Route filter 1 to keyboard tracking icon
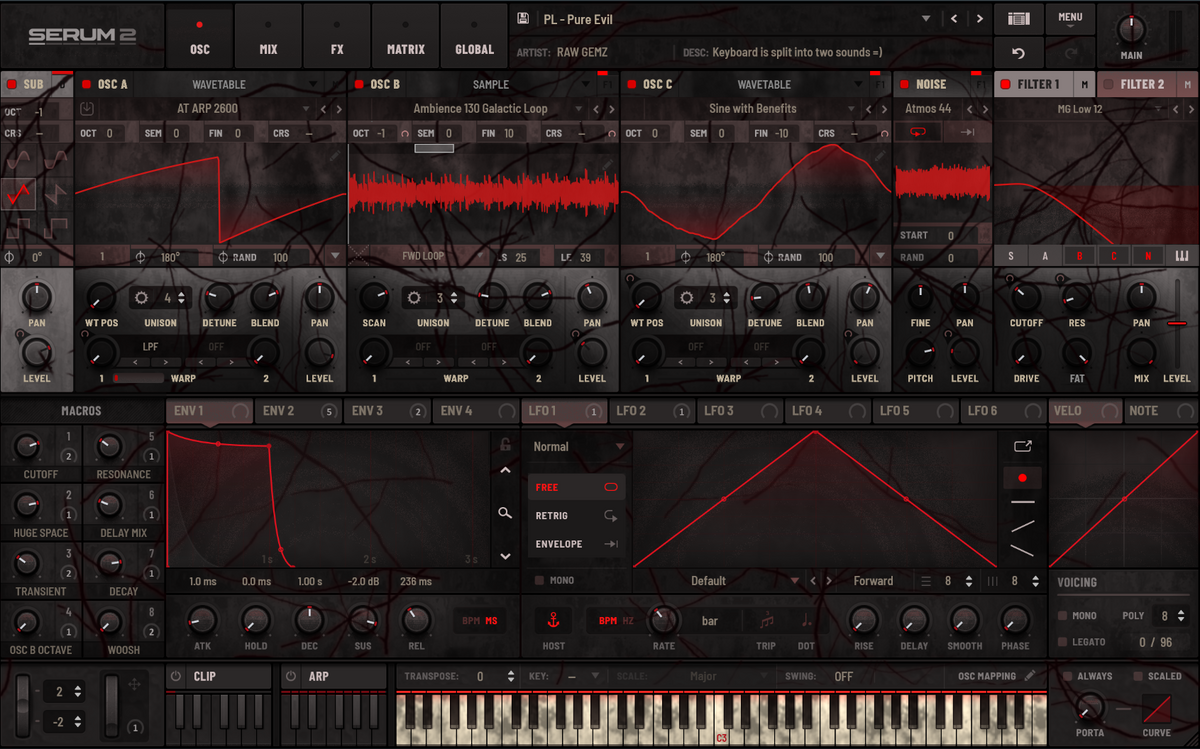1200x749 pixels. [1181, 256]
